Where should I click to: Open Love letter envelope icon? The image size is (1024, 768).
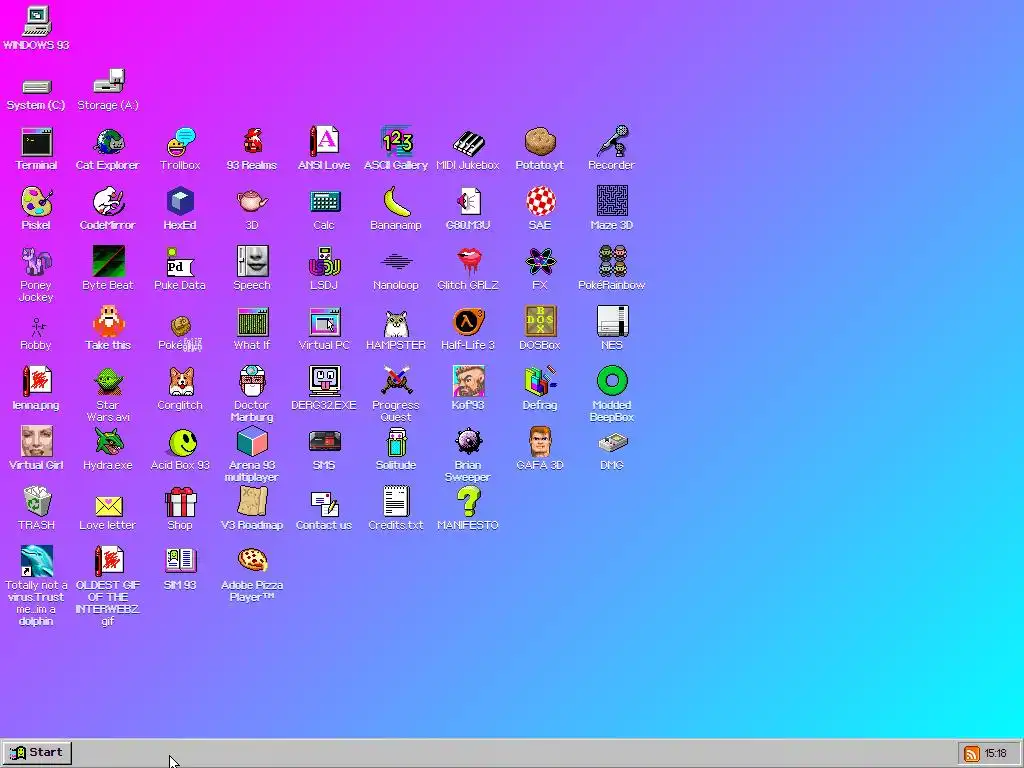108,505
